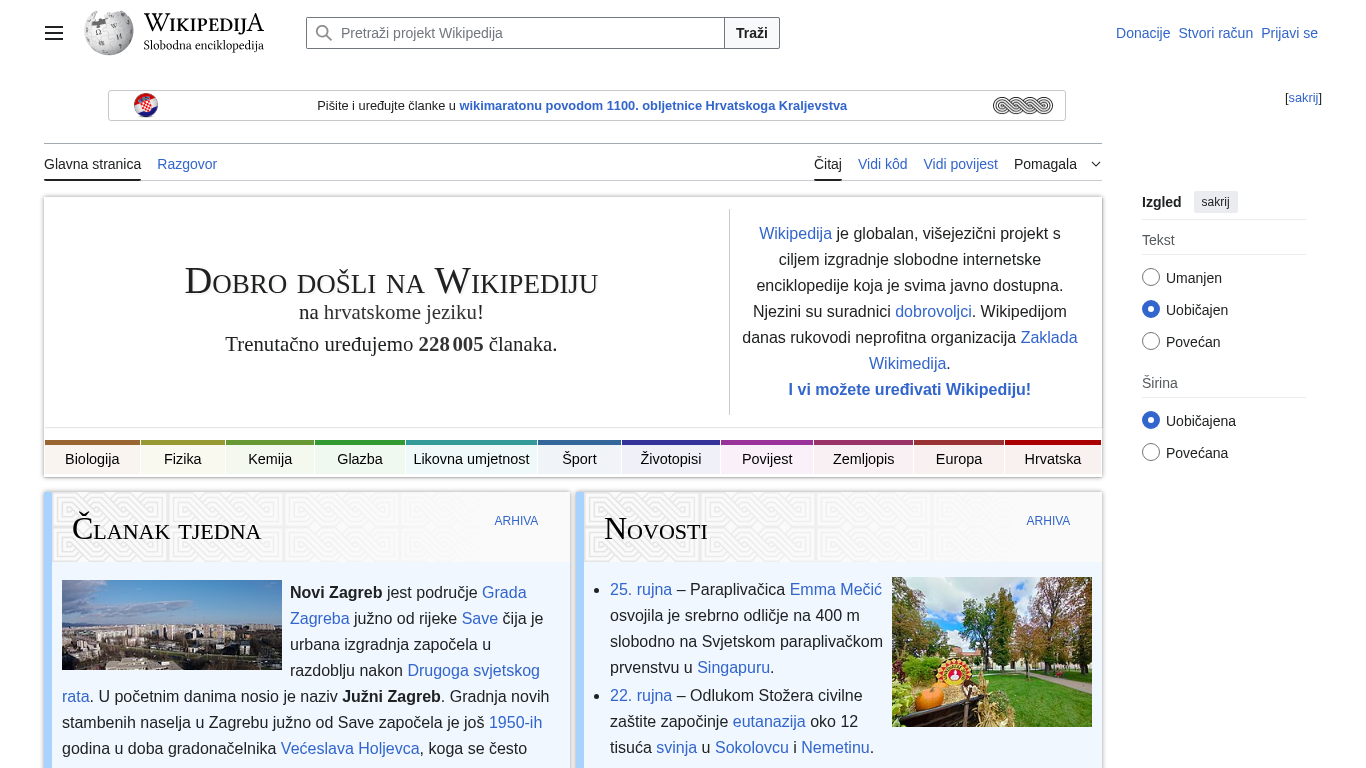
Task: Hide the Izgled appearance panel
Action: coord(1215,202)
